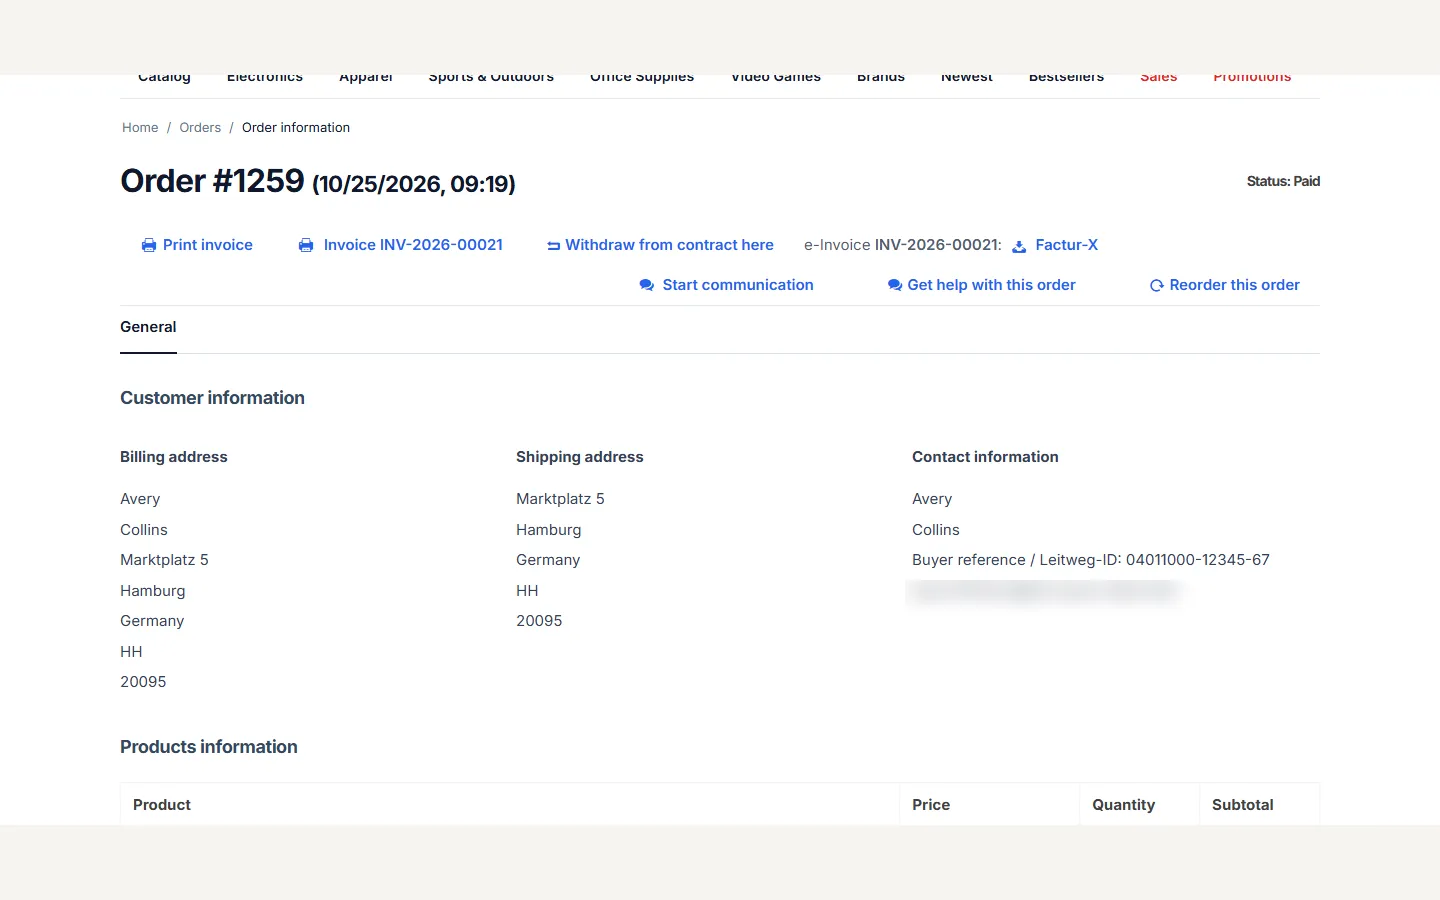Go to Orders breadcrumb

click(200, 127)
